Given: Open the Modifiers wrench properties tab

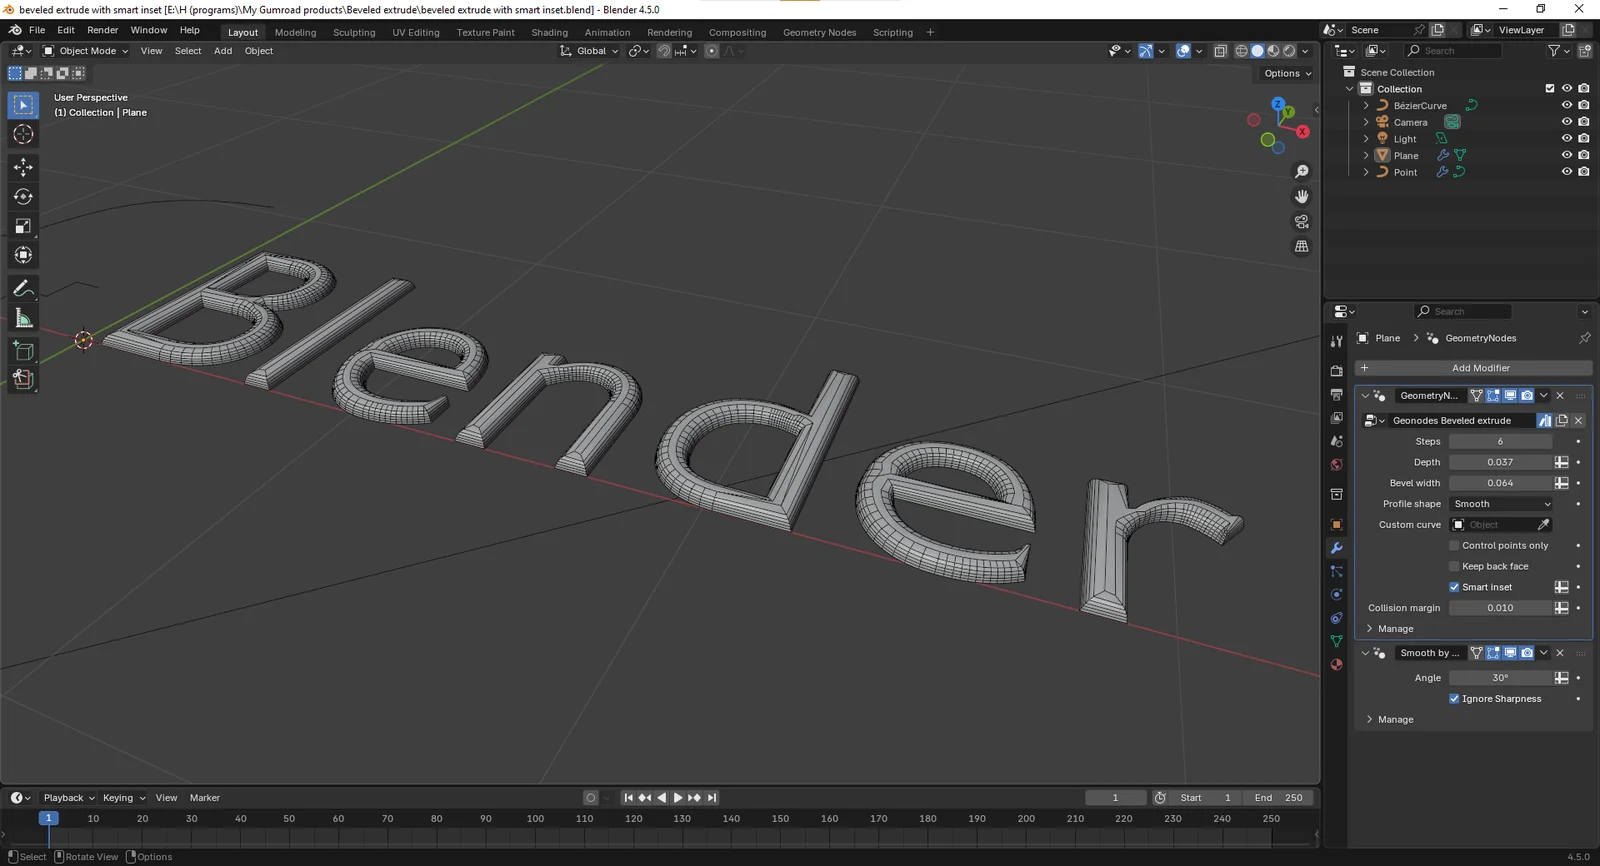Looking at the screenshot, I should 1336,548.
